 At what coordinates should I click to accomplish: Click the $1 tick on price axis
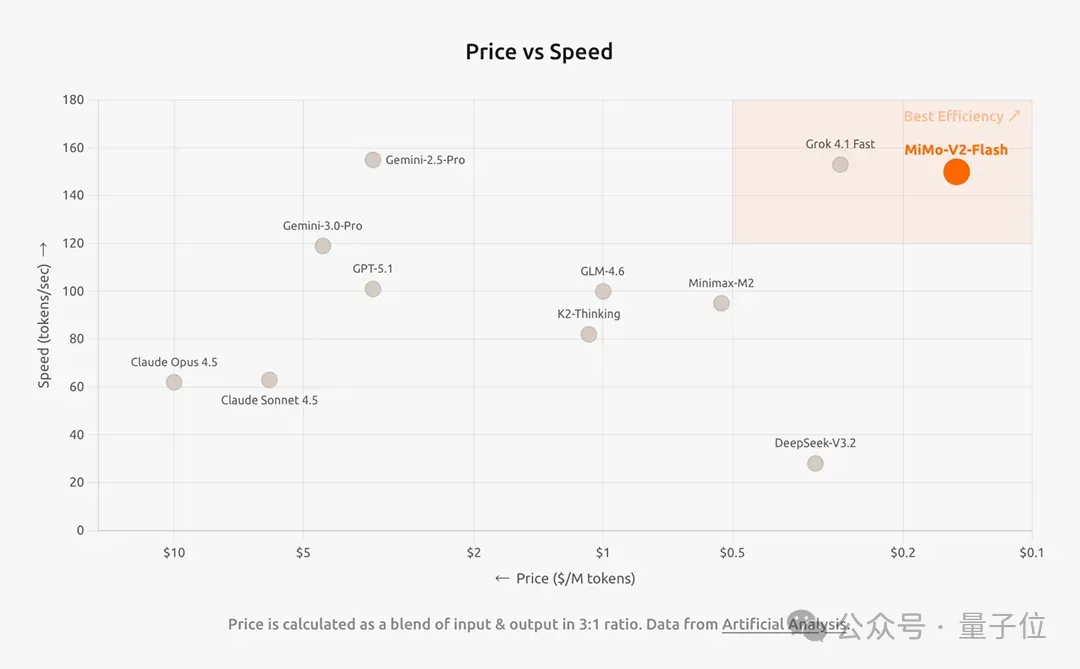[x=603, y=552]
